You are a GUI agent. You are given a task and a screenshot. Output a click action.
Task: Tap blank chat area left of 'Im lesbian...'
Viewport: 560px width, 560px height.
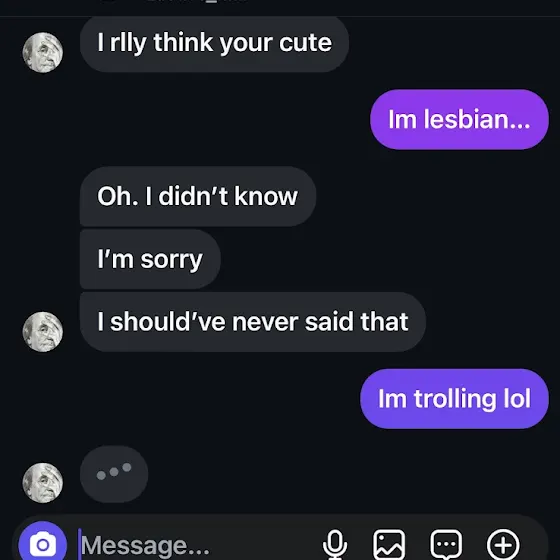pos(186,119)
